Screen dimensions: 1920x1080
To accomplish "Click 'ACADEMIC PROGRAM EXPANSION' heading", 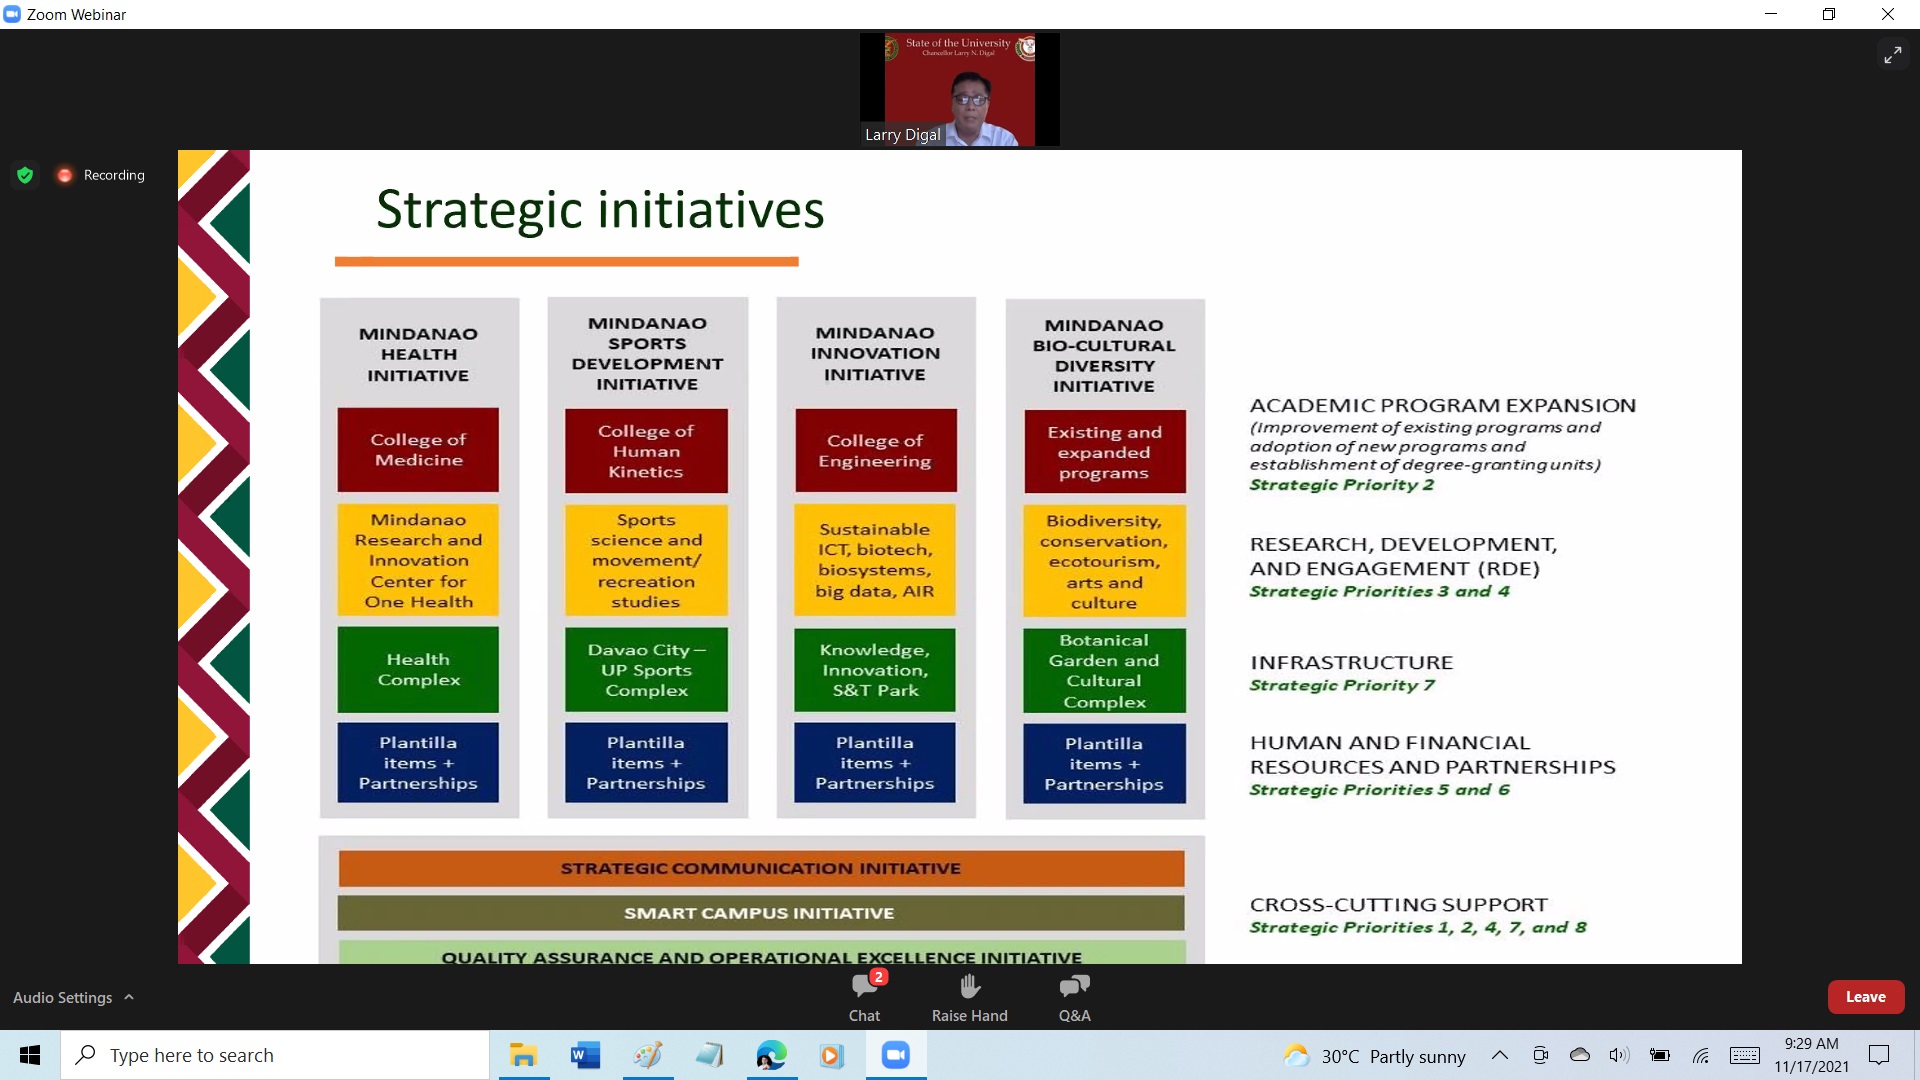I will click(1442, 405).
